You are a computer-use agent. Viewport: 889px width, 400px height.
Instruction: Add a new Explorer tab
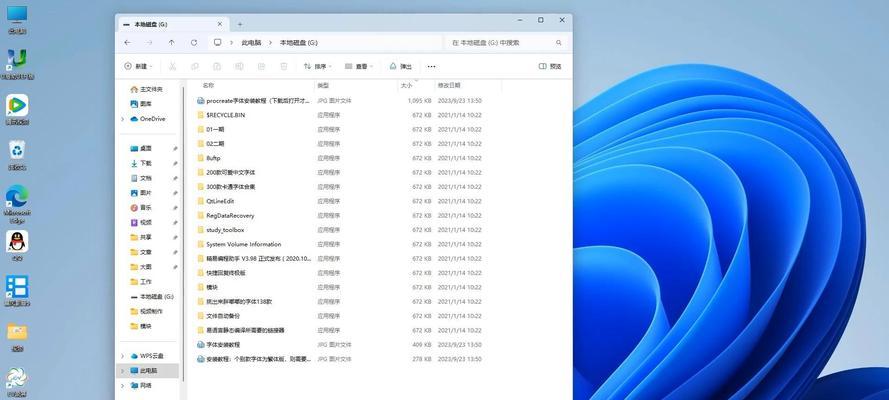click(x=240, y=24)
